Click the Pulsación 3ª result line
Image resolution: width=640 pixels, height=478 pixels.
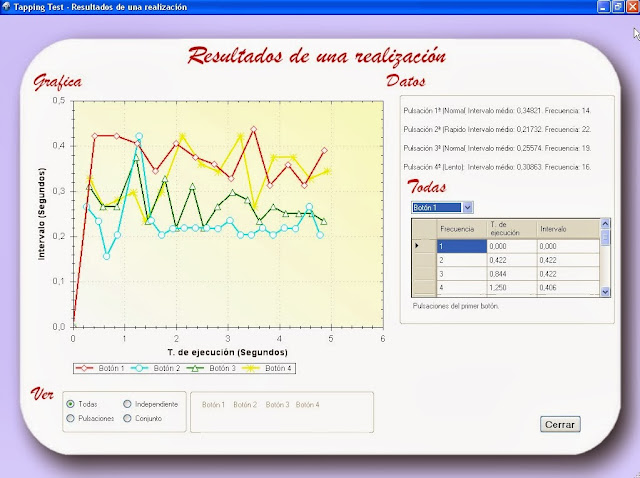(x=497, y=148)
